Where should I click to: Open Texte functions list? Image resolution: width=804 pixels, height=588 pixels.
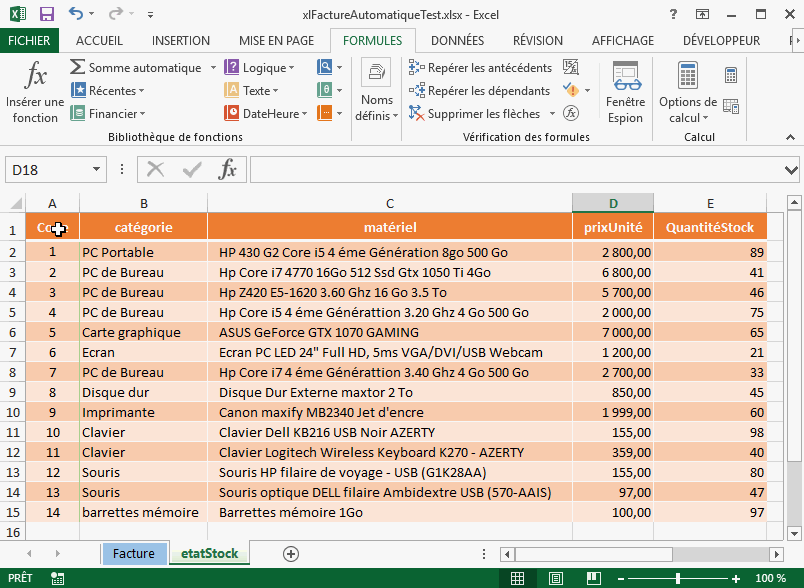(251, 91)
